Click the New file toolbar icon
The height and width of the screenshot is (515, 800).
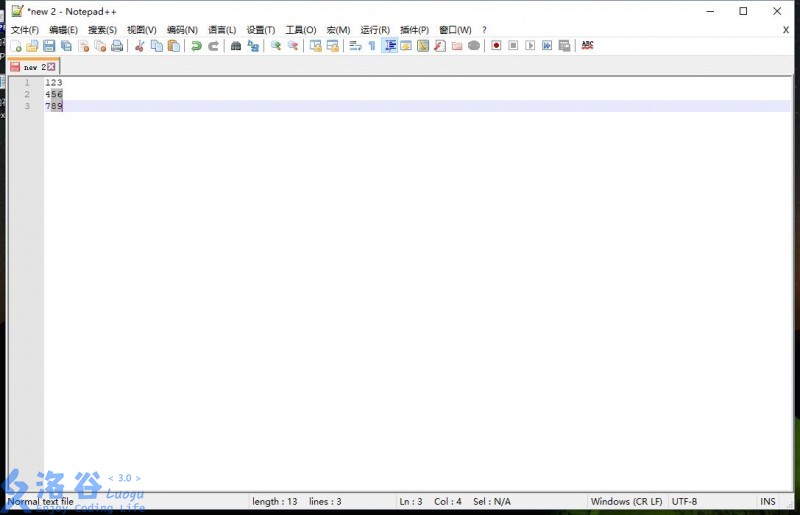tap(16, 46)
